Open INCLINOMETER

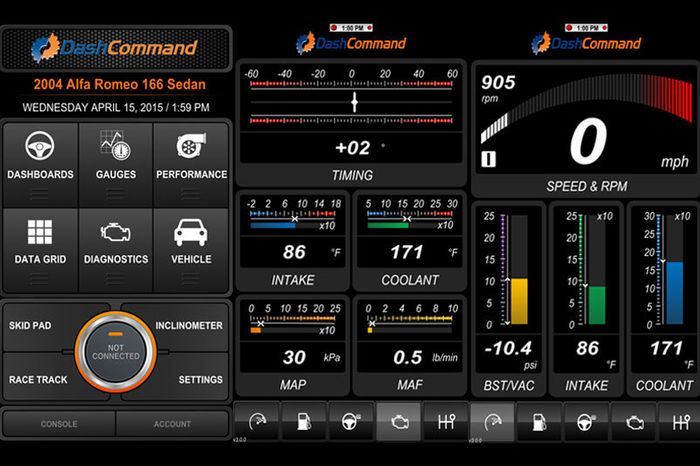tap(189, 325)
